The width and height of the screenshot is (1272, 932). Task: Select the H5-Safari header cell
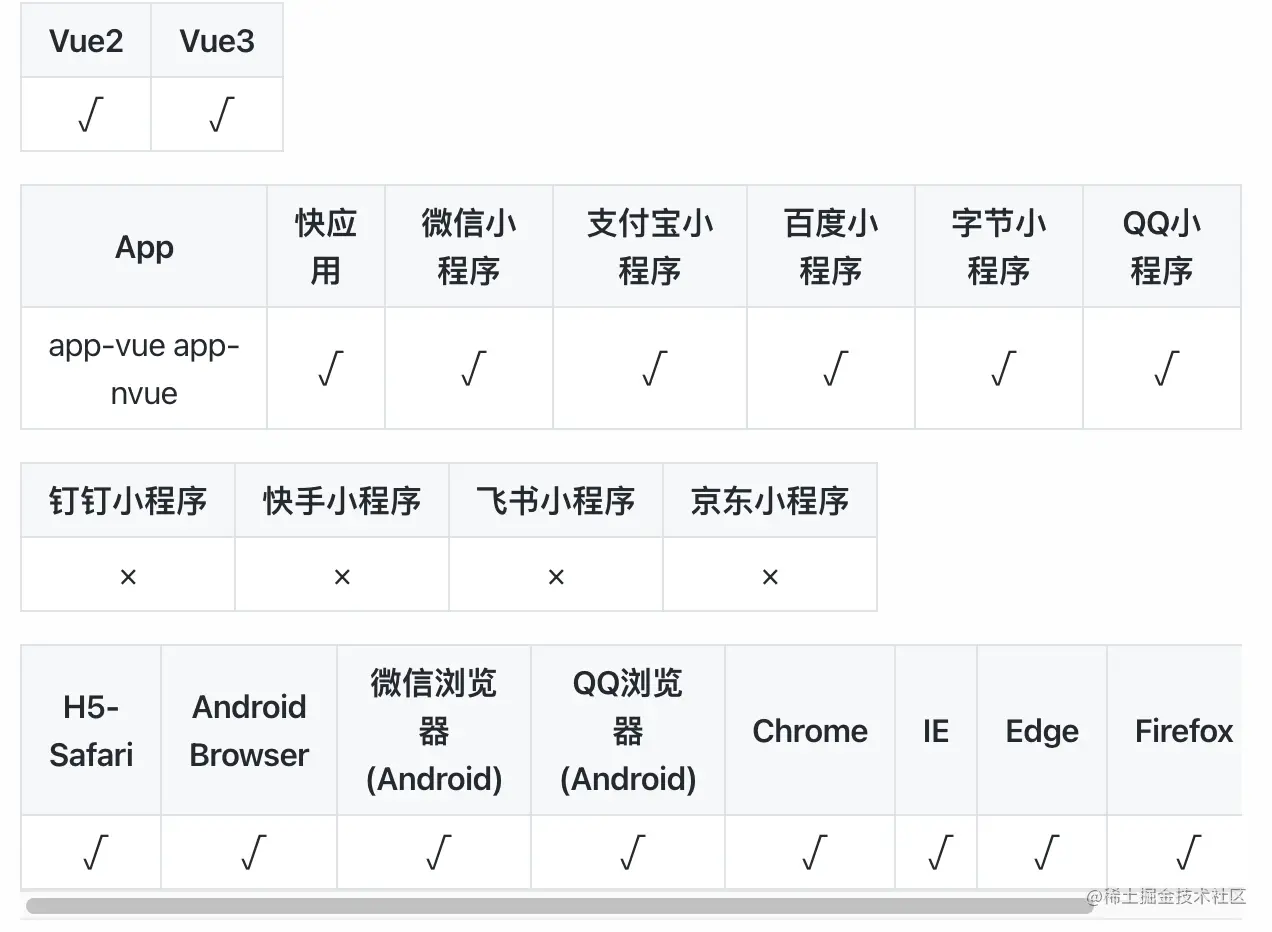coord(91,730)
